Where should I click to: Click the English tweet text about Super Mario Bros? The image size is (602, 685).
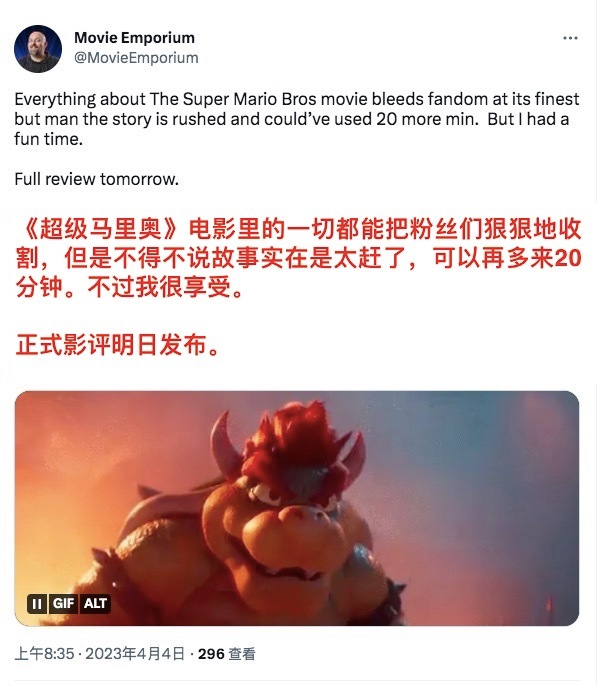point(297,119)
